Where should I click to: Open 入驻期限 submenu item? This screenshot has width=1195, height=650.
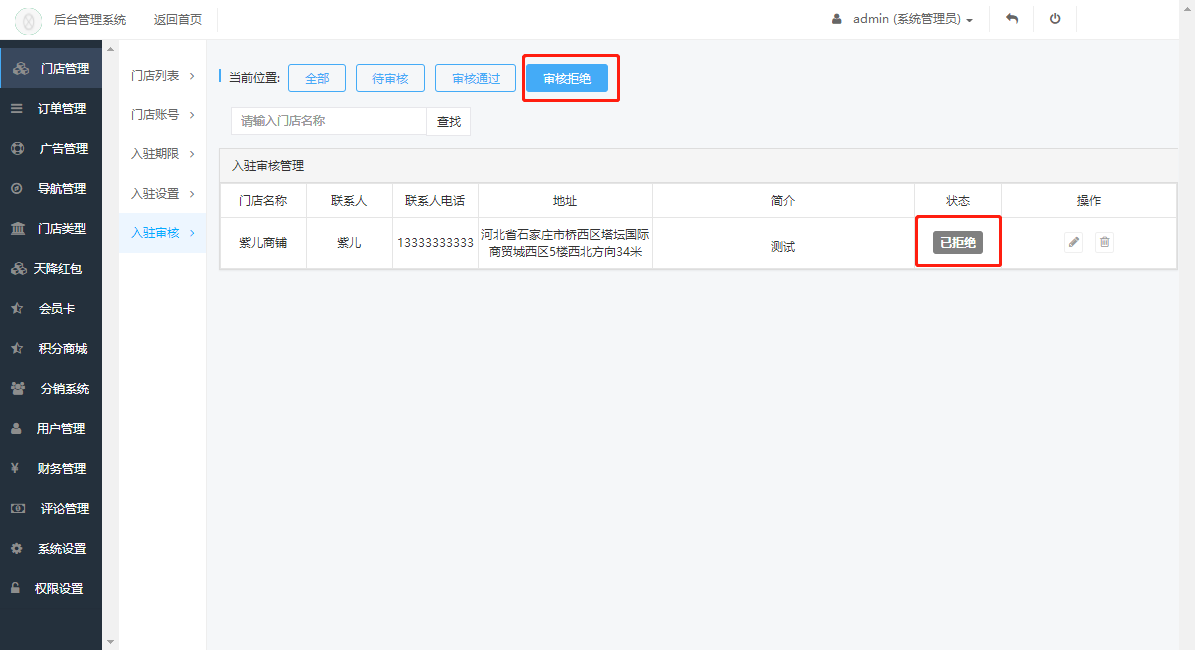click(162, 154)
